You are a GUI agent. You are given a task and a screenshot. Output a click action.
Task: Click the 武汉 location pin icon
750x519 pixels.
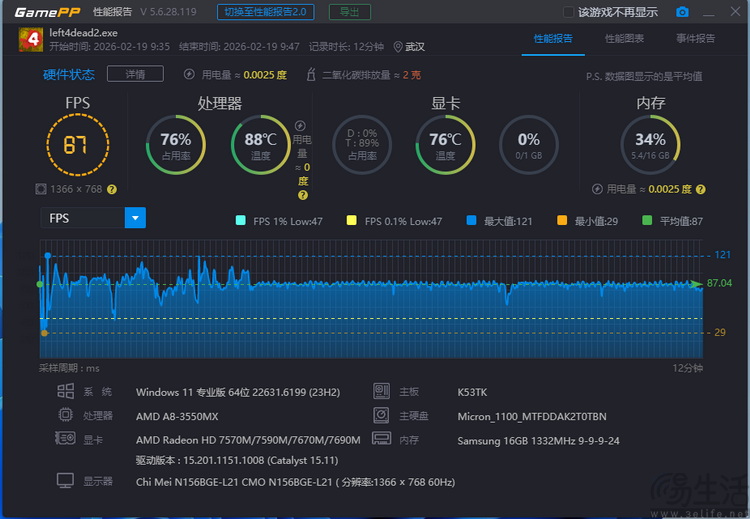397,47
